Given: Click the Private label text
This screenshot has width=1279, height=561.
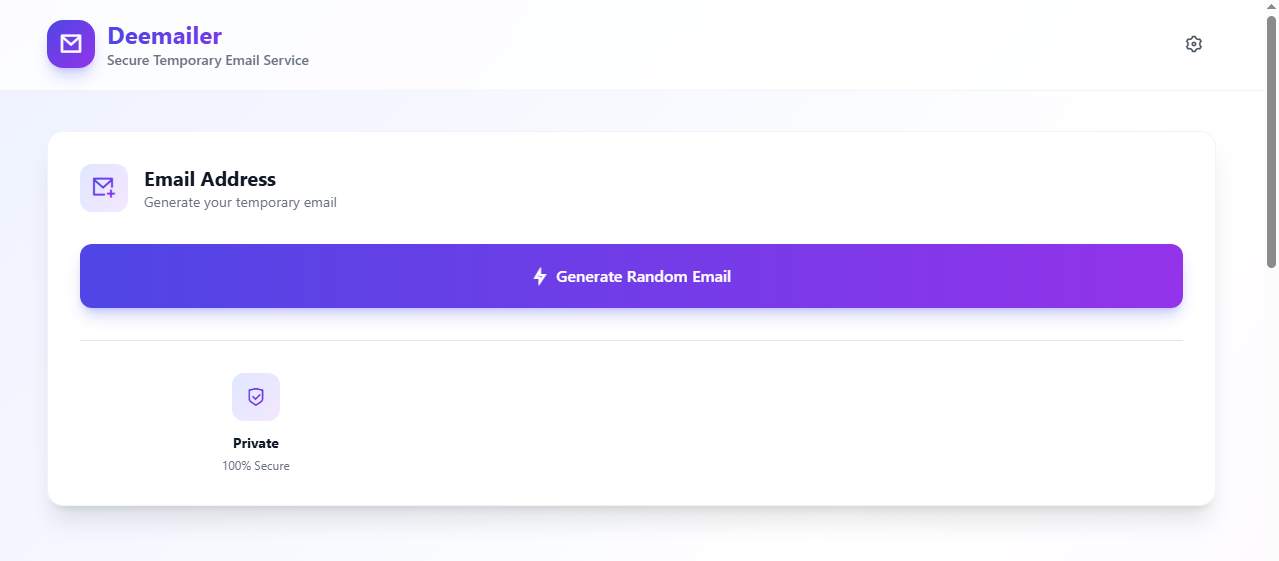Looking at the screenshot, I should coord(256,443).
